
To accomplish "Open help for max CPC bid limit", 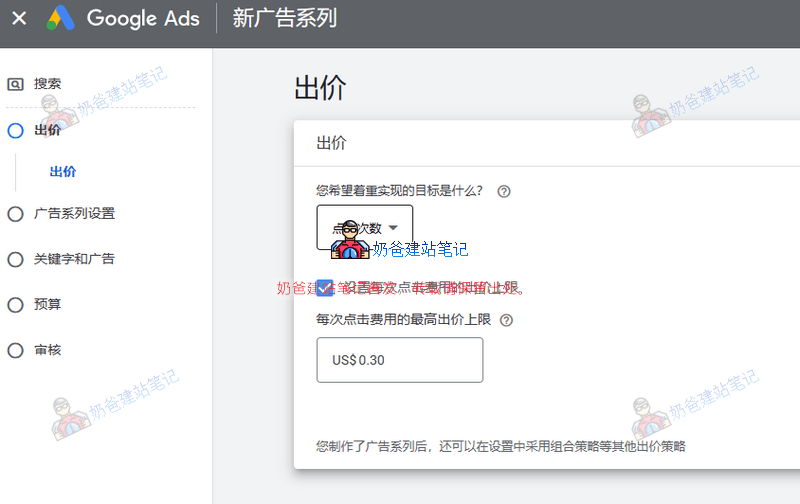I will point(506,320).
